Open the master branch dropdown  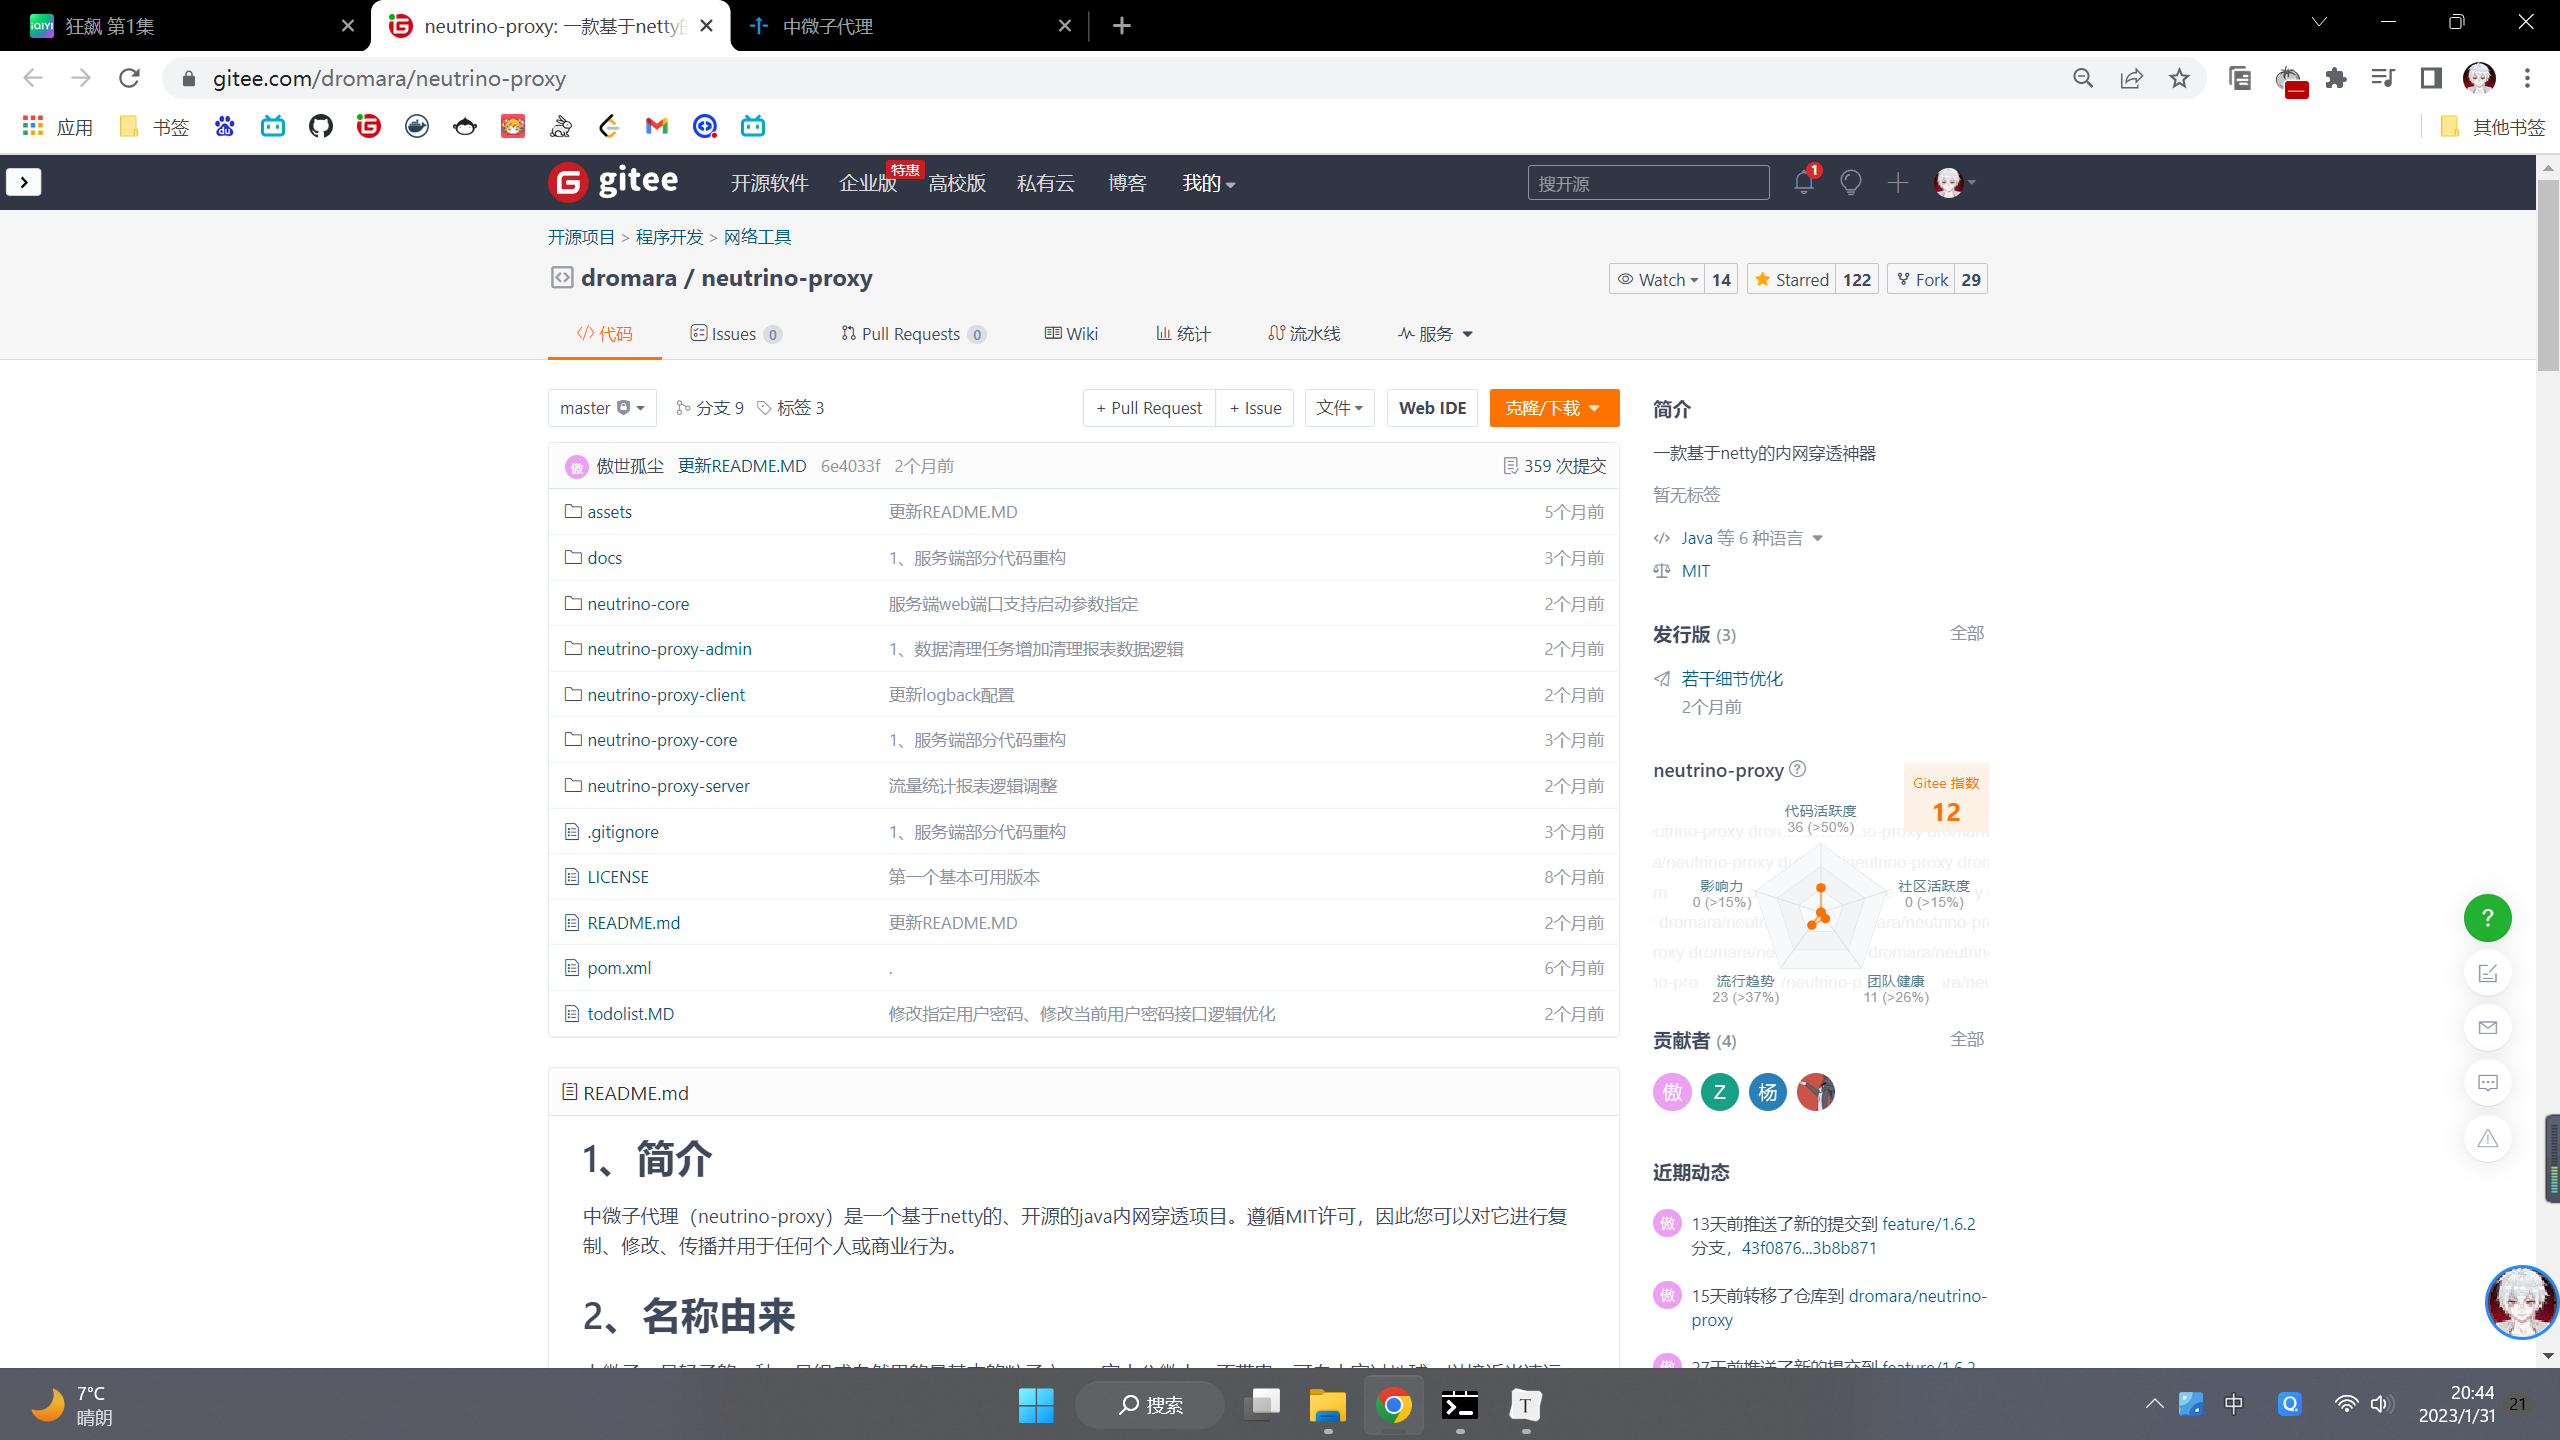601,408
